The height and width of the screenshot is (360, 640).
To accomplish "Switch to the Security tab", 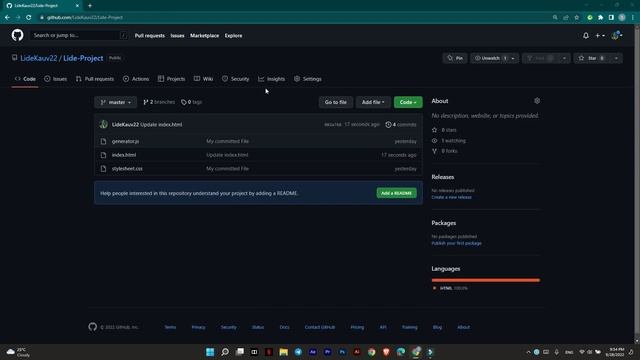I will [236, 79].
